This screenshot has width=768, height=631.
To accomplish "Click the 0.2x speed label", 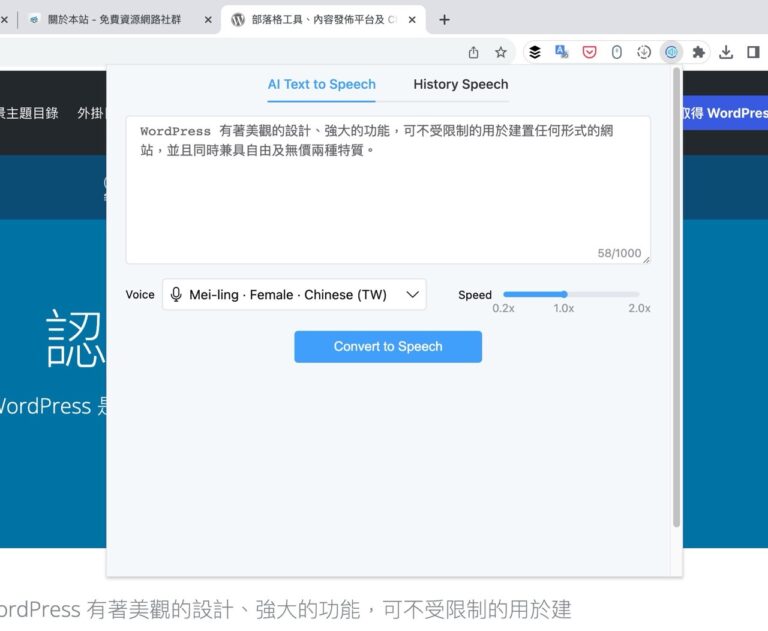I will click(503, 308).
